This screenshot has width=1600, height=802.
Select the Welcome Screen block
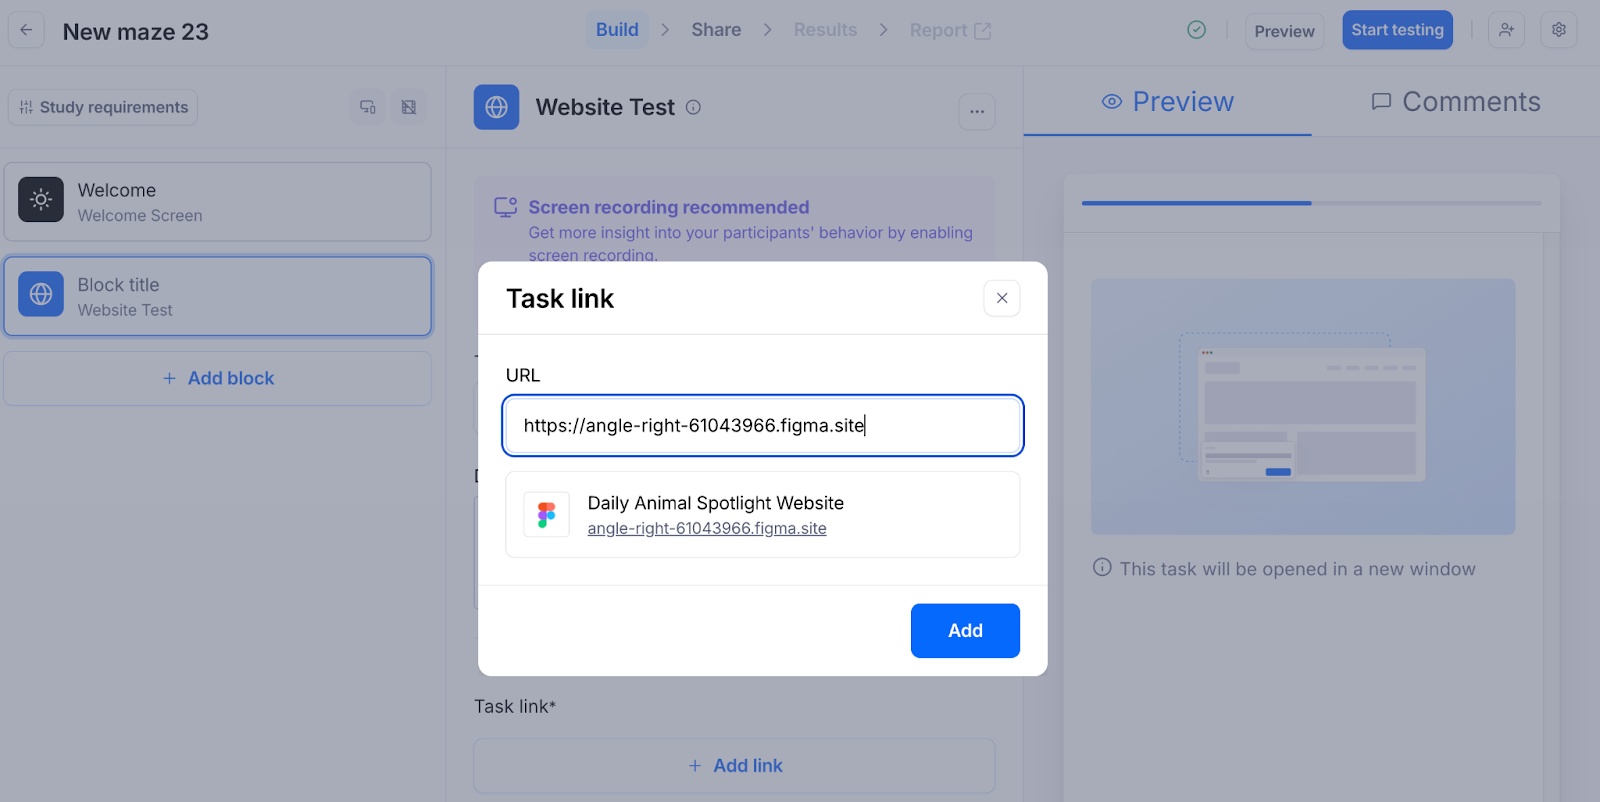[x=217, y=202]
